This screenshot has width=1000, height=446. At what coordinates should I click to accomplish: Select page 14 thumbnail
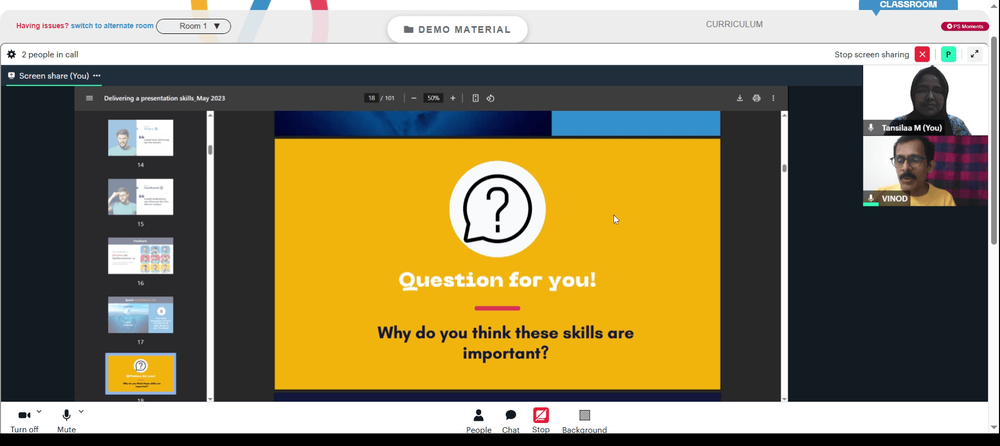[140, 138]
